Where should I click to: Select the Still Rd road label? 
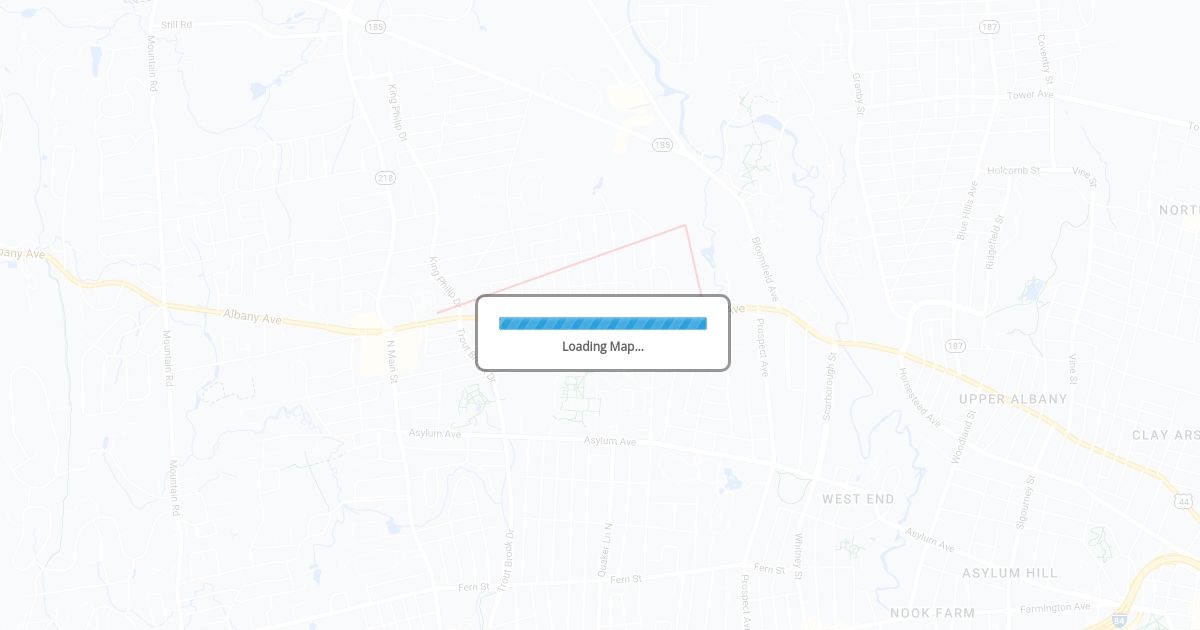176,24
